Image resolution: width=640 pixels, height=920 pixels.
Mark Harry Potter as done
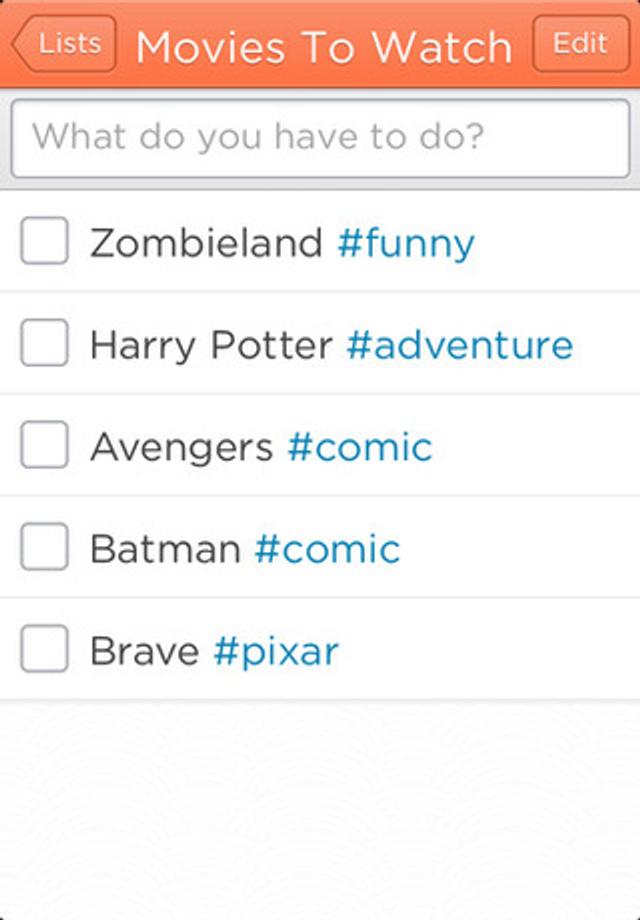(44, 344)
